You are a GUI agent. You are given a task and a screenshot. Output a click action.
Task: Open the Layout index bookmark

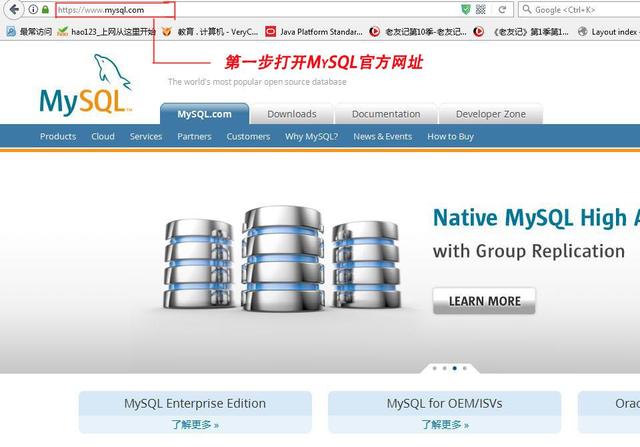point(608,31)
